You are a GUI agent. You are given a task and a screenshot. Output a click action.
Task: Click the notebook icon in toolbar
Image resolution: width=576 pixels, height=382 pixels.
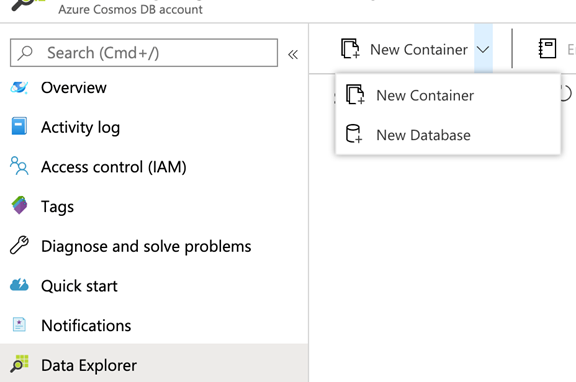547,48
